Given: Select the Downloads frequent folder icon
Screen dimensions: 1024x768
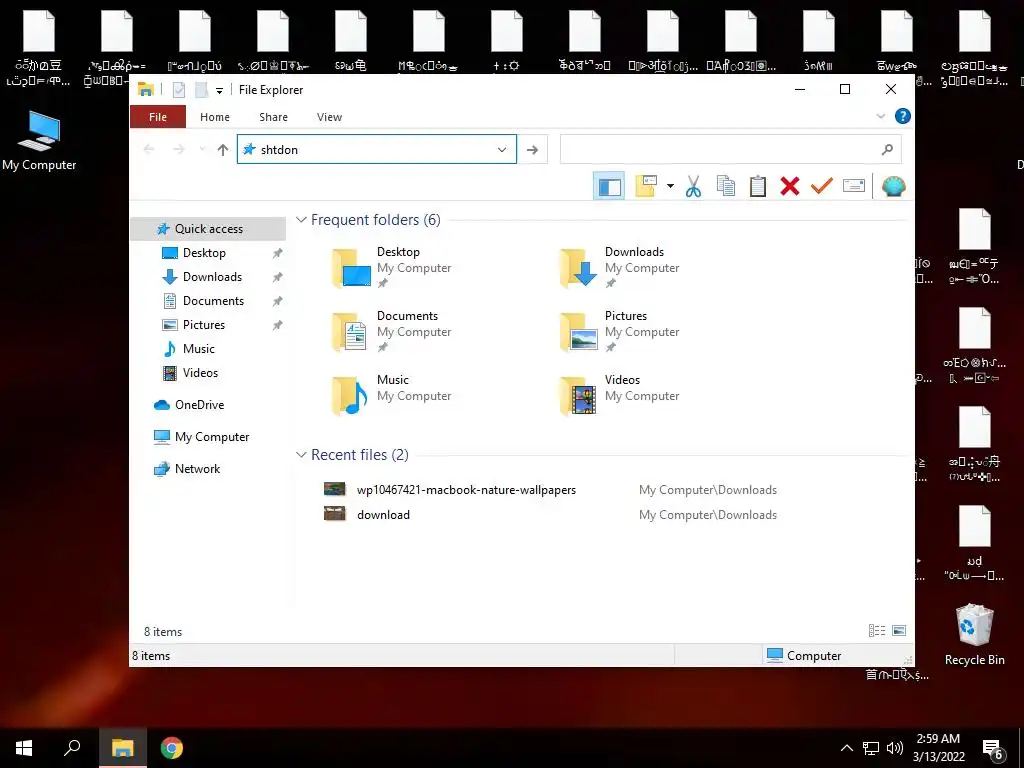Looking at the screenshot, I should click(579, 268).
